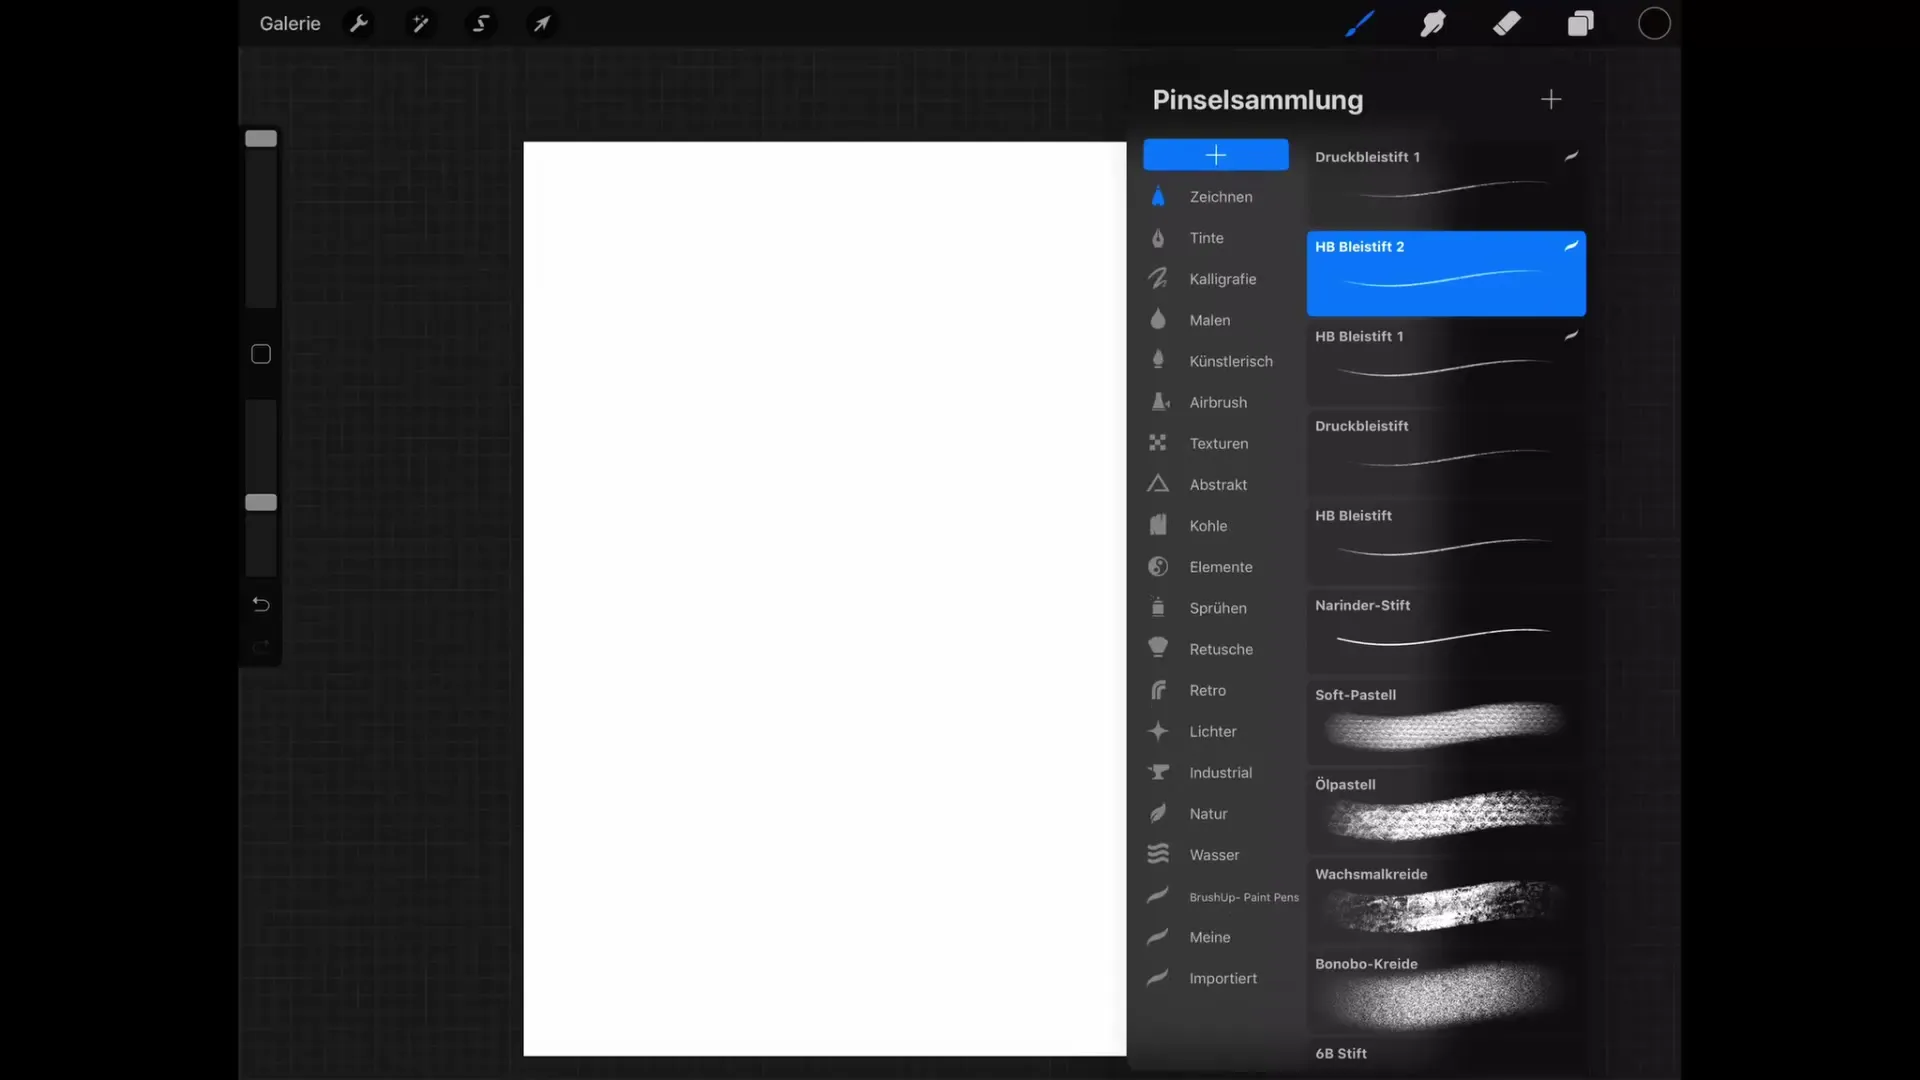Open the Actions wrench menu
Screen dimensions: 1920x1080
click(359, 23)
